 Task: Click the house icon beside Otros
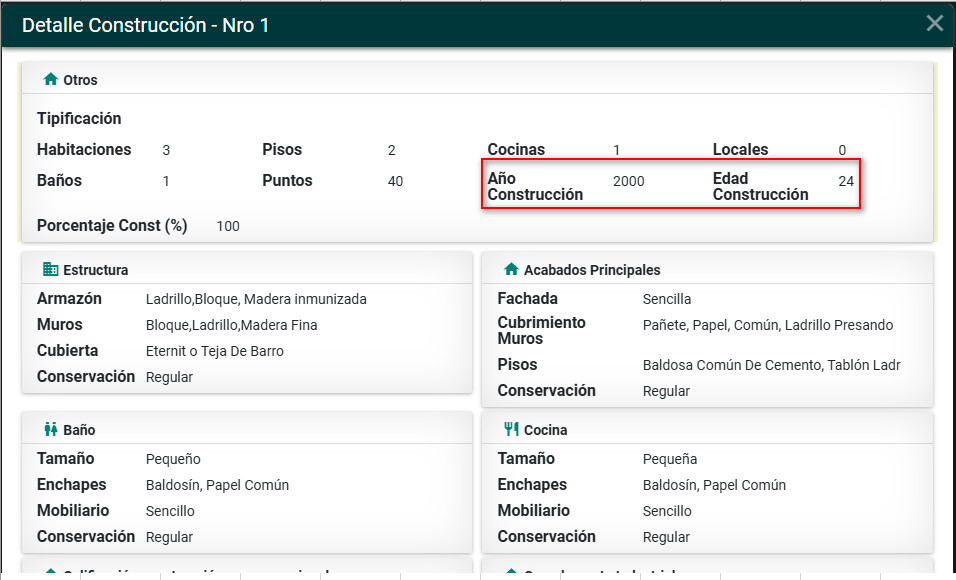pos(51,79)
